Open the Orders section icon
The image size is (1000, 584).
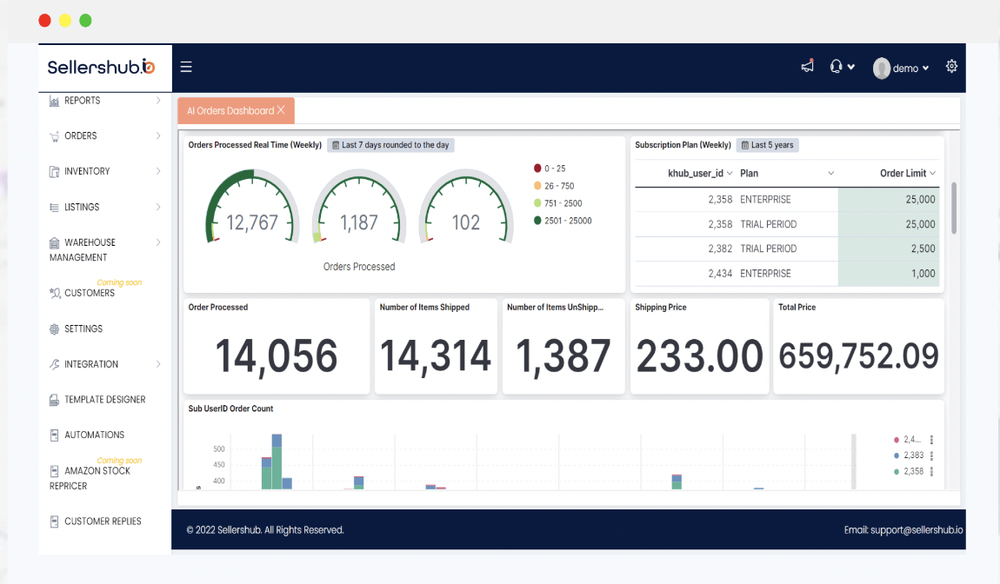[52, 135]
